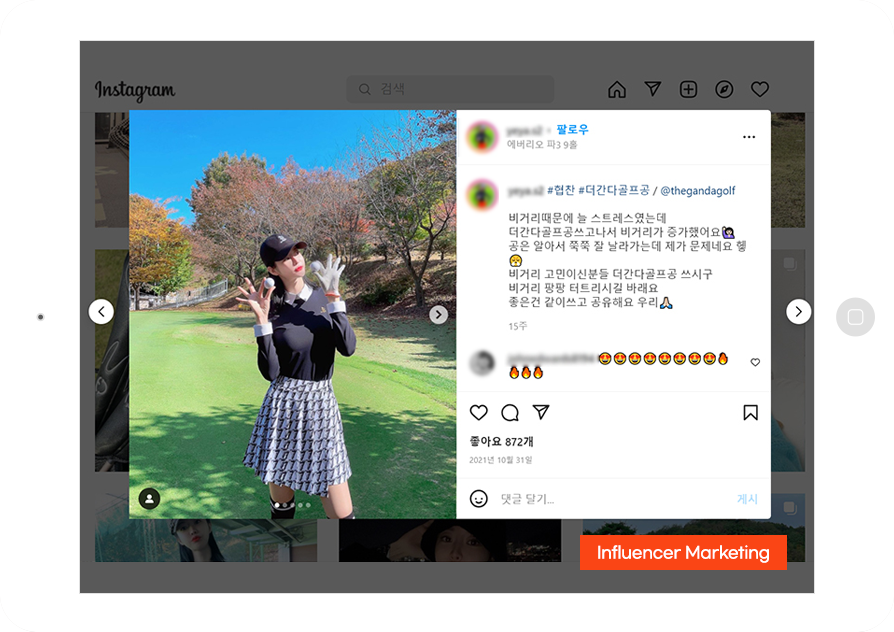Open the Explore compass icon
Viewport: 894px width, 632px height.
point(724,90)
